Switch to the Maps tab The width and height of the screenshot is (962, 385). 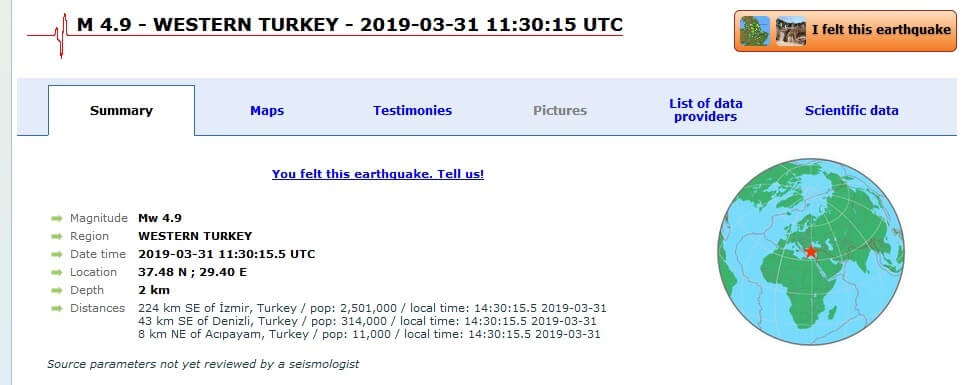[x=267, y=111]
